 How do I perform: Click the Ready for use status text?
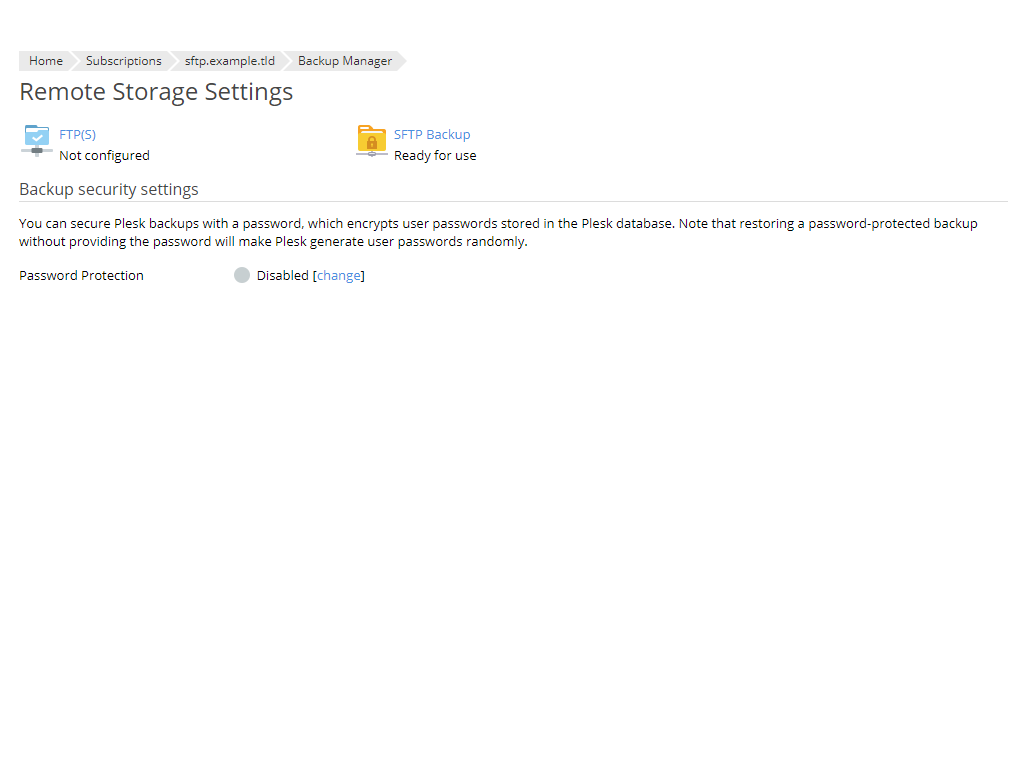435,155
